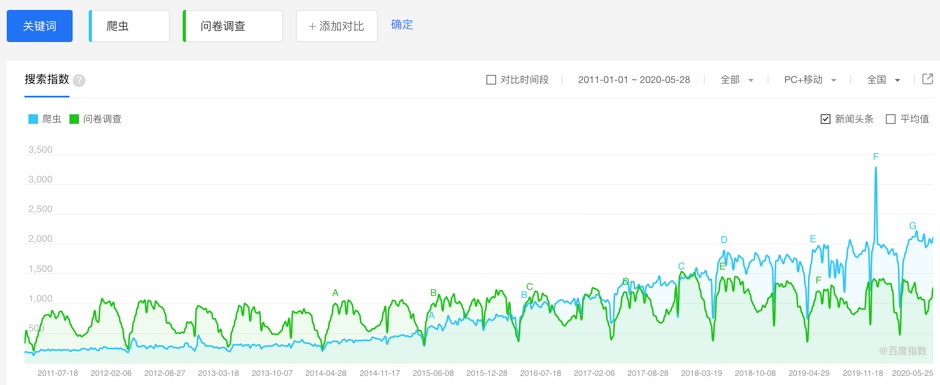Click y-axis label 2,000

coord(40,239)
